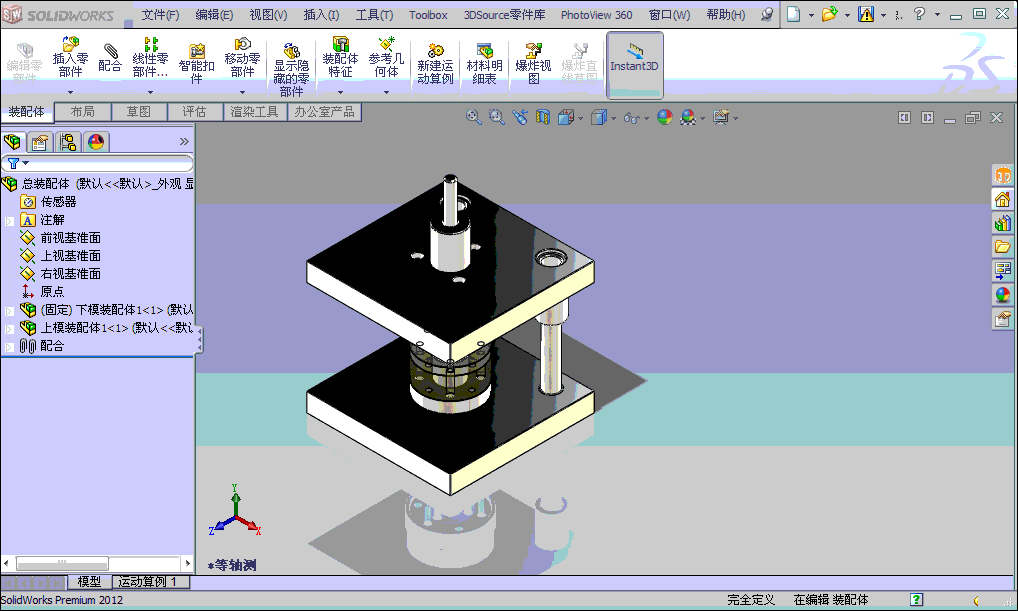The height and width of the screenshot is (611, 1018).
Task: Click the Exploded View (爆炸视图) icon
Action: [x=533, y=51]
